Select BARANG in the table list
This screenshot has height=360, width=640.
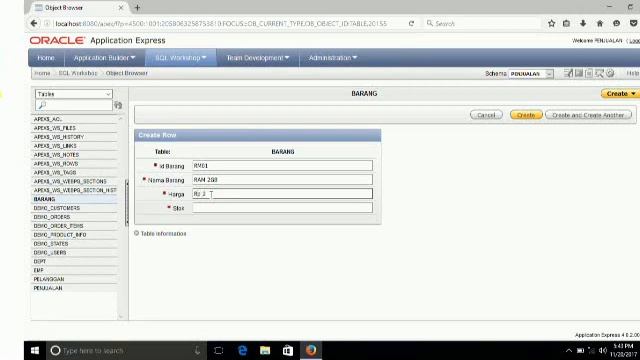click(44, 199)
